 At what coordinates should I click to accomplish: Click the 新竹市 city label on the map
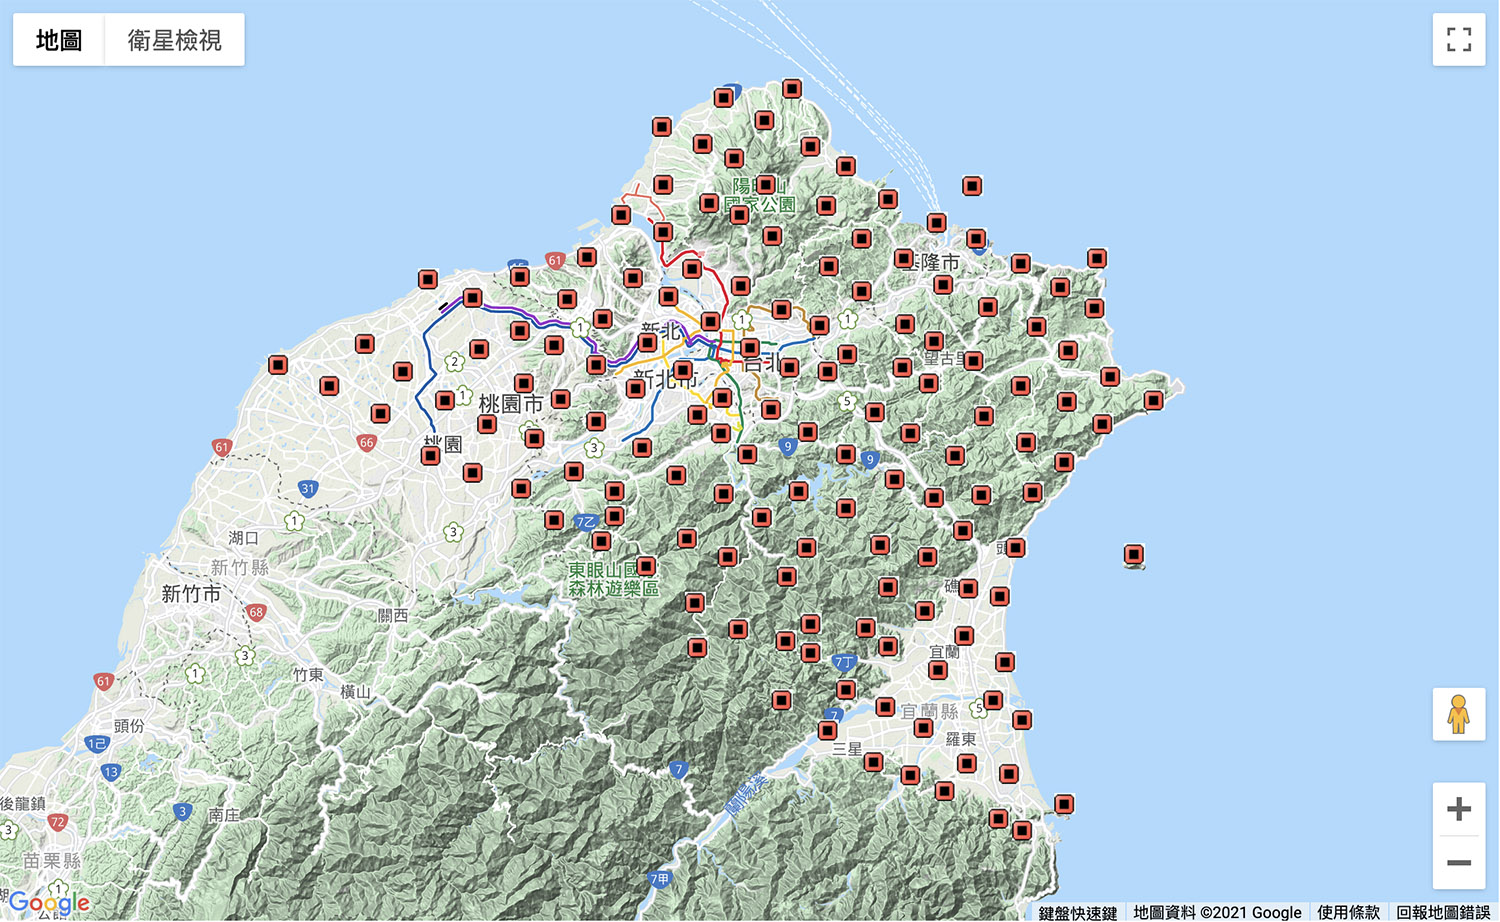click(x=191, y=594)
